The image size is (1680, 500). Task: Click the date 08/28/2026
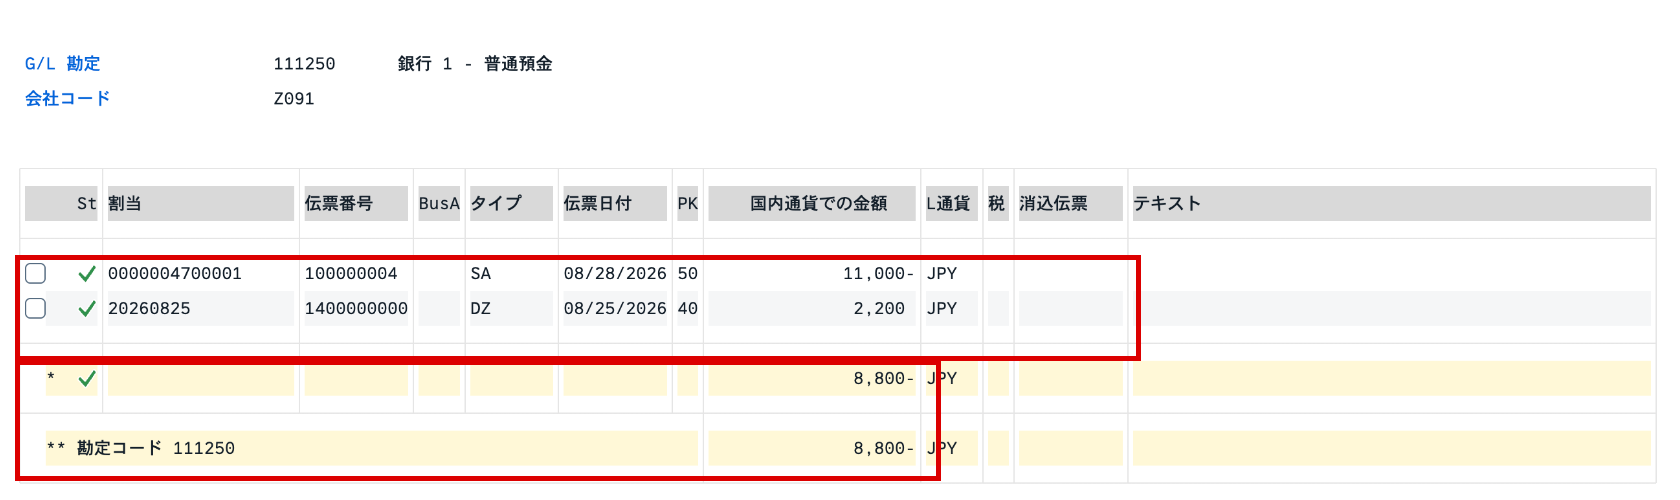(615, 273)
